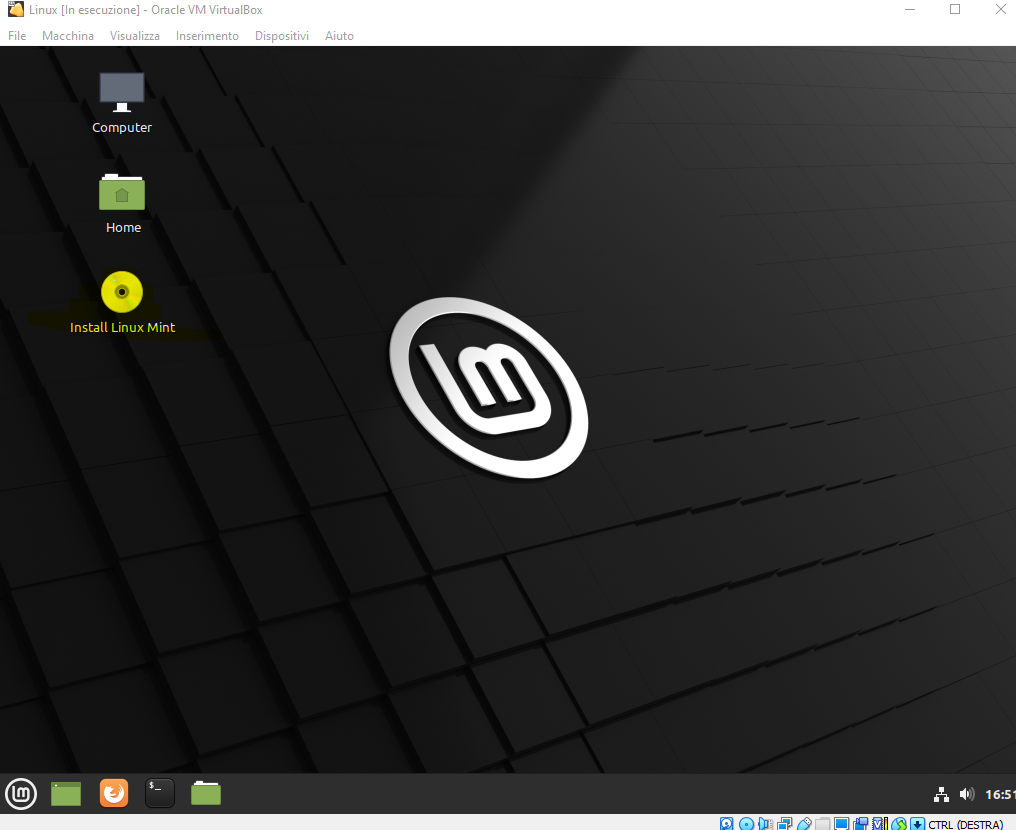Click the hard disk activity status icon
The height and width of the screenshot is (830, 1016).
(726, 824)
